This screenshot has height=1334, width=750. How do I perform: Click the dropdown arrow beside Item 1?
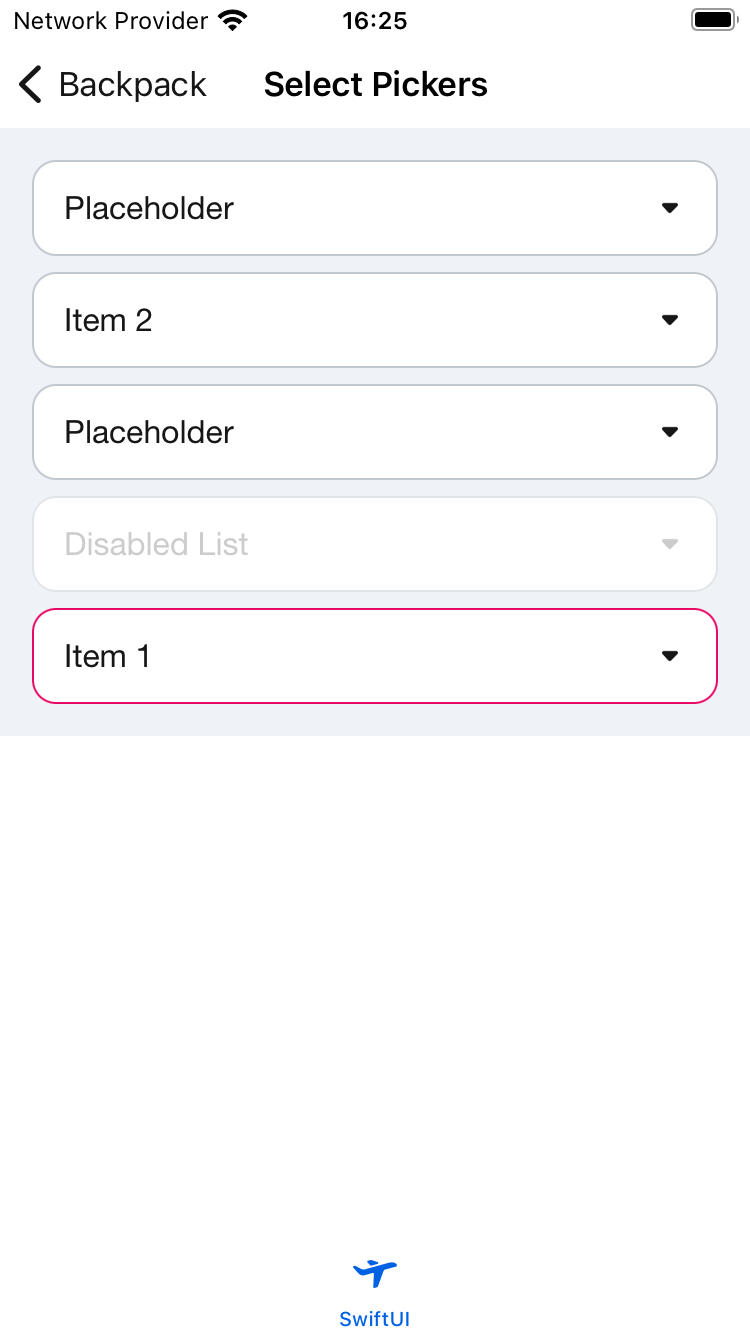[x=670, y=656]
